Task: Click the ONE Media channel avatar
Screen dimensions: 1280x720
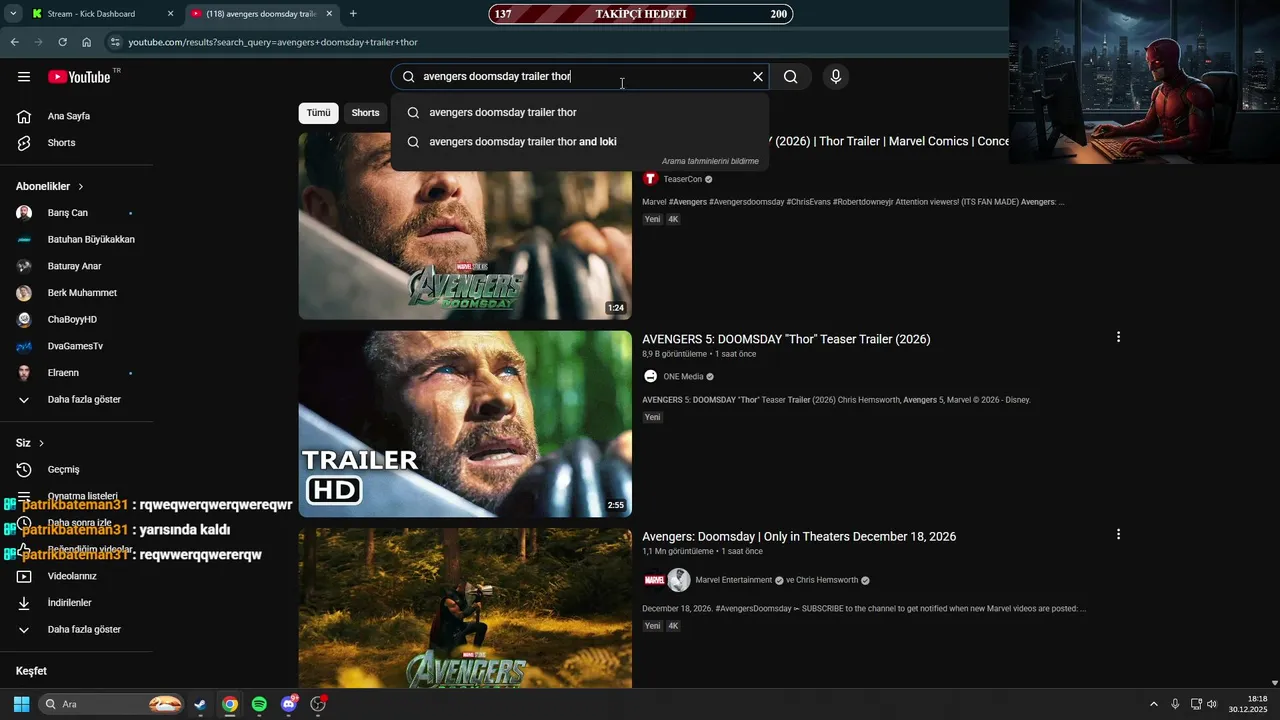Action: (x=650, y=377)
